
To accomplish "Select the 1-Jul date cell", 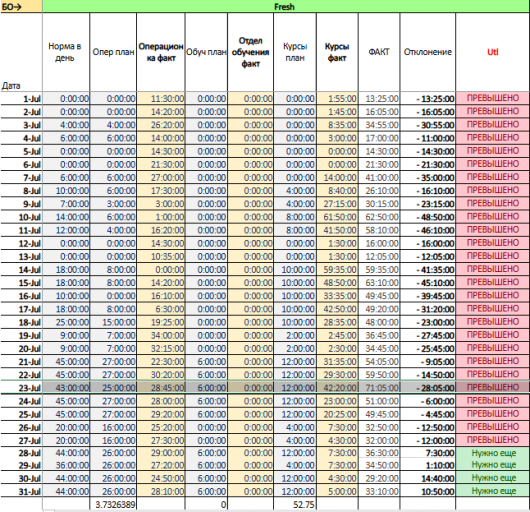I will 21,99.
